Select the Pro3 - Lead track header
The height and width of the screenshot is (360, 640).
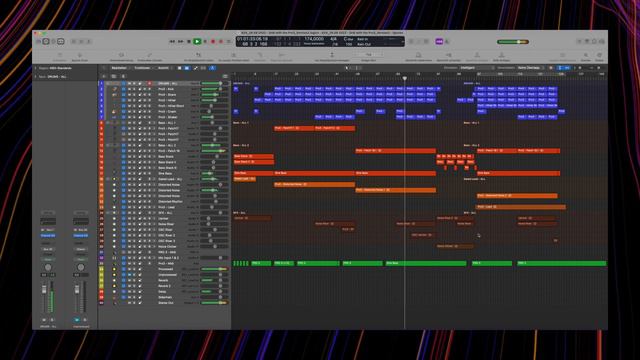[x=165, y=207]
